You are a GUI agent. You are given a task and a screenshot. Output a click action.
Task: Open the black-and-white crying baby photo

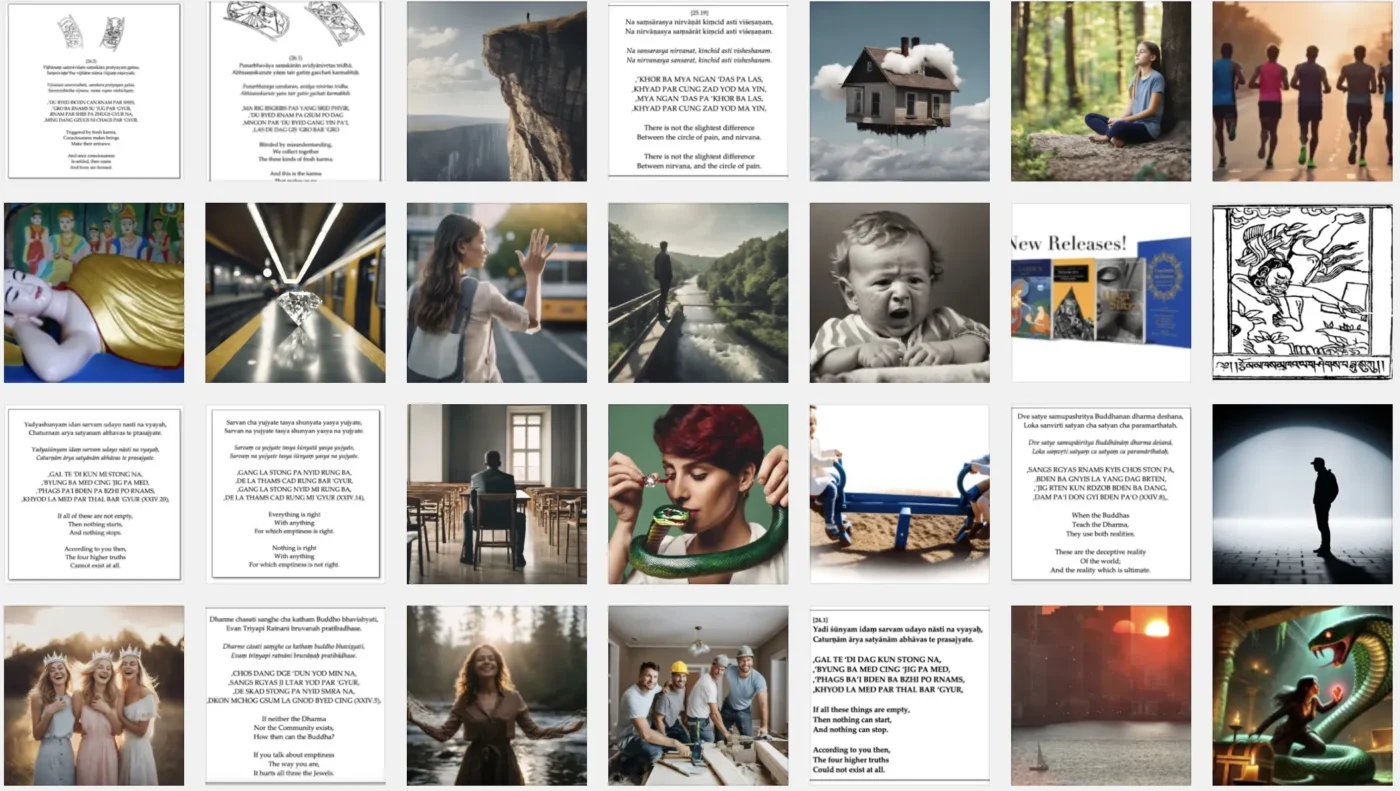899,293
